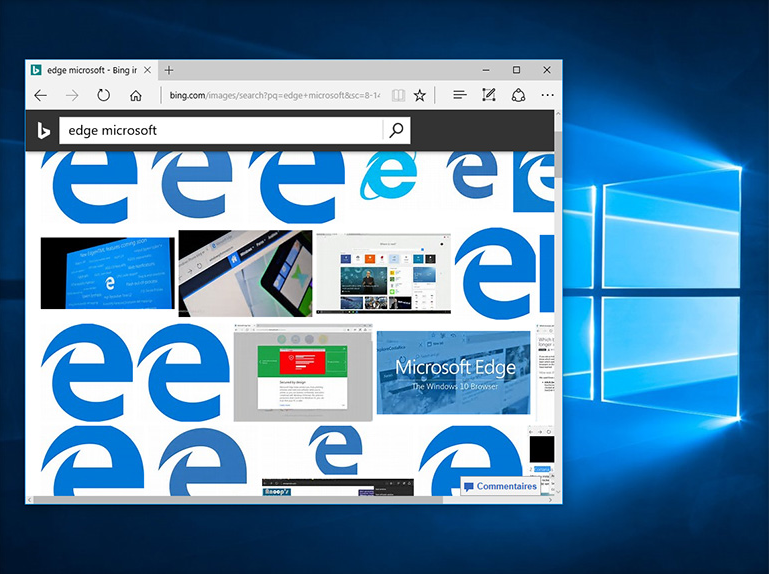
Task: Click the Bing logo in header
Action: [43, 130]
